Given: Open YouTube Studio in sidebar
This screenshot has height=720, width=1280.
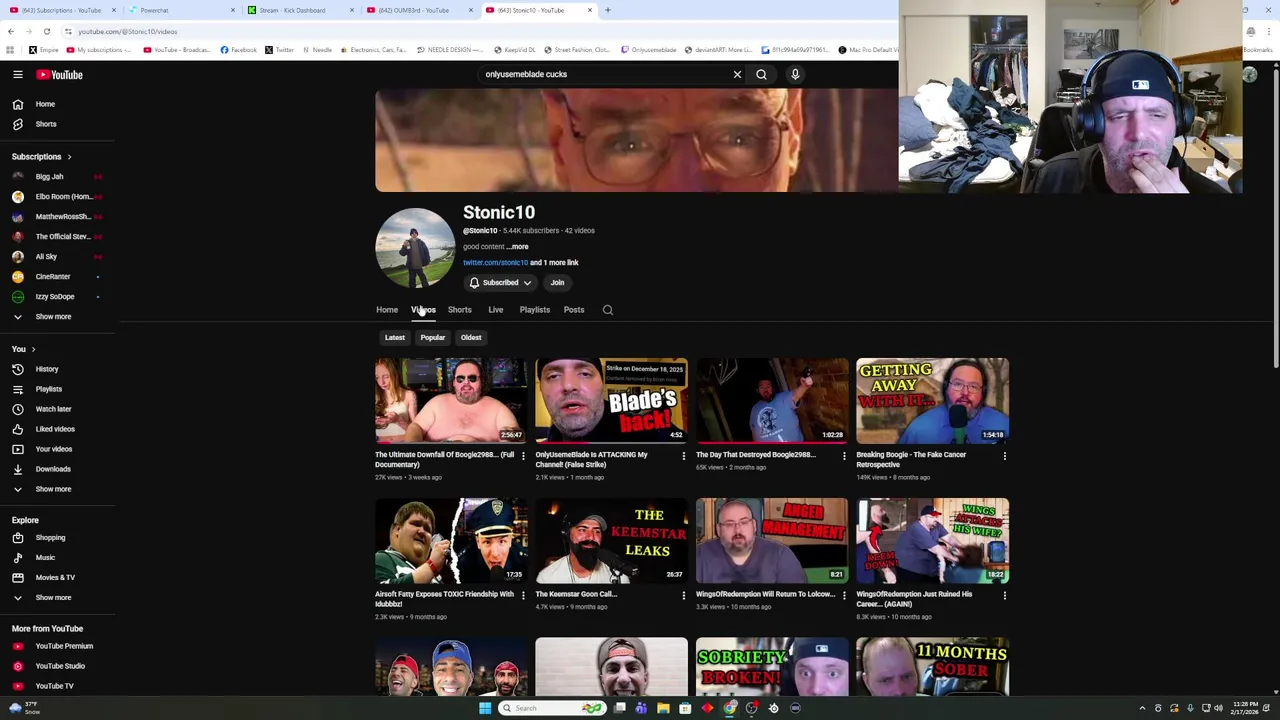Looking at the screenshot, I should point(58,666).
